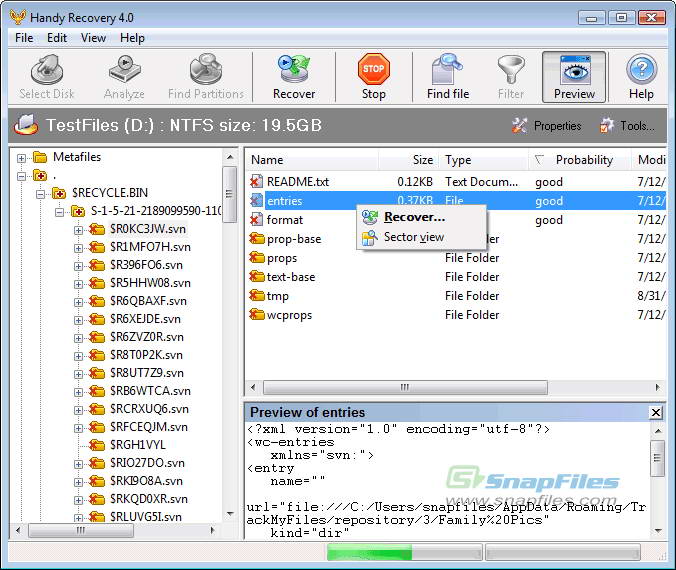
Task: Select the $R6ZVZ0R.svn folder
Action: pyautogui.click(x=147, y=337)
